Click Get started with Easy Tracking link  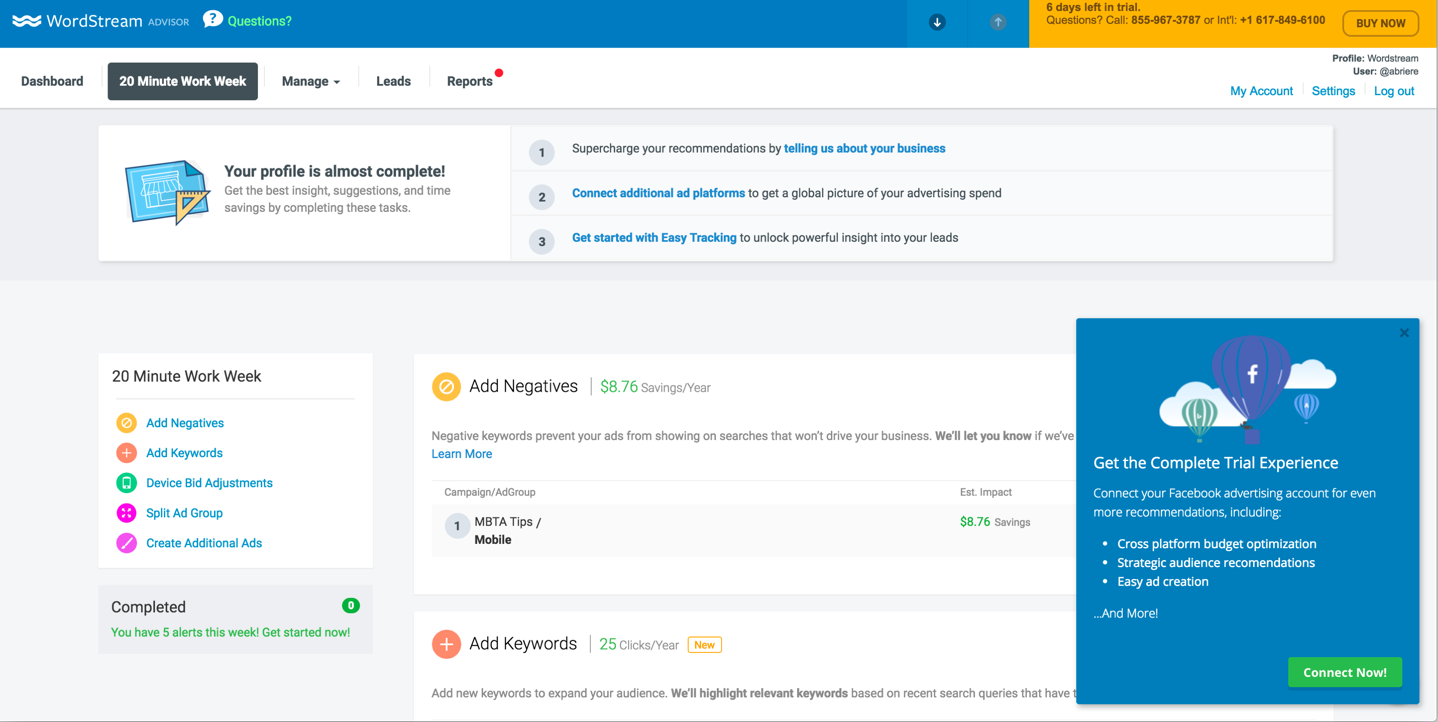tap(654, 238)
